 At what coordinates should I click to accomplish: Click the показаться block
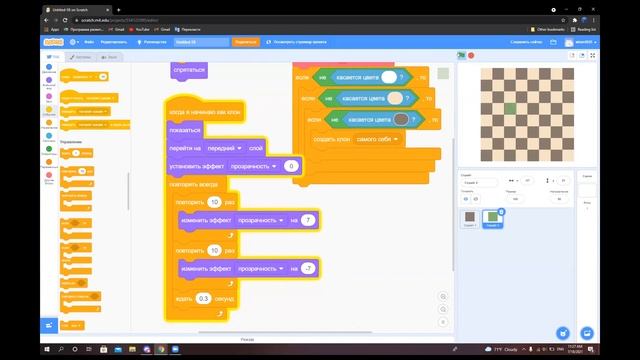click(185, 130)
